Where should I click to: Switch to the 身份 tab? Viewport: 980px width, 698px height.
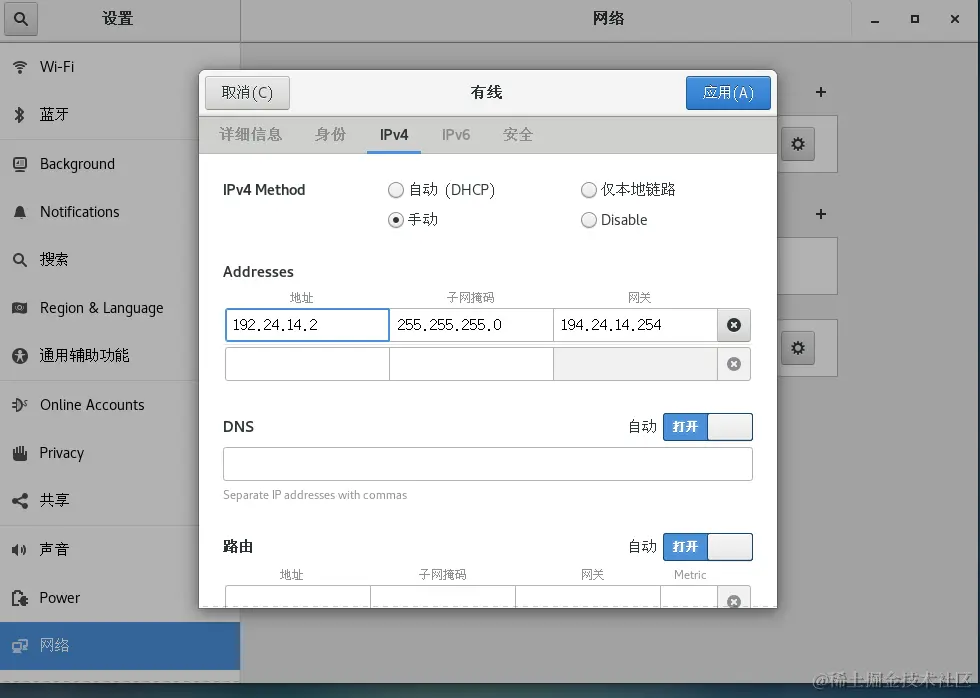click(x=330, y=135)
